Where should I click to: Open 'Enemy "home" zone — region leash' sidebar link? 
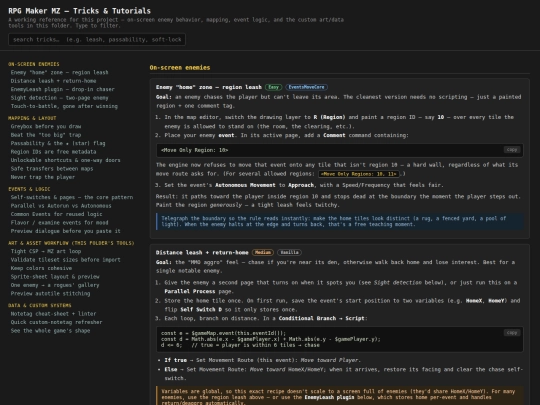pos(59,72)
